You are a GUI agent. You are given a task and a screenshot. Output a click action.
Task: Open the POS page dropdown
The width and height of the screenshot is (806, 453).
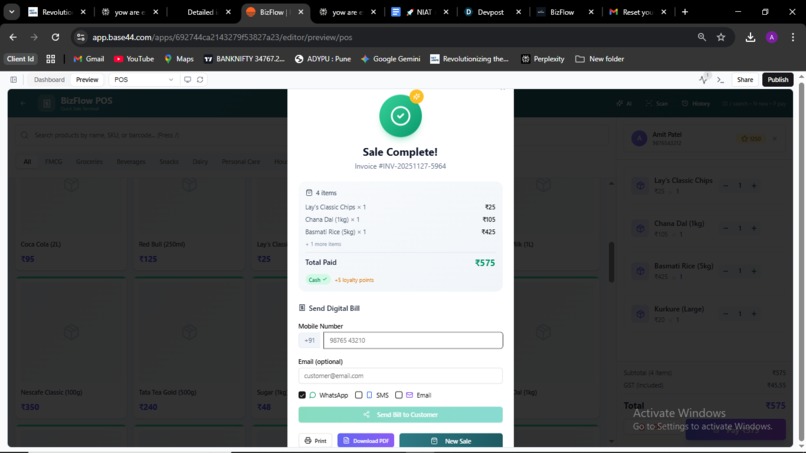click(x=143, y=80)
